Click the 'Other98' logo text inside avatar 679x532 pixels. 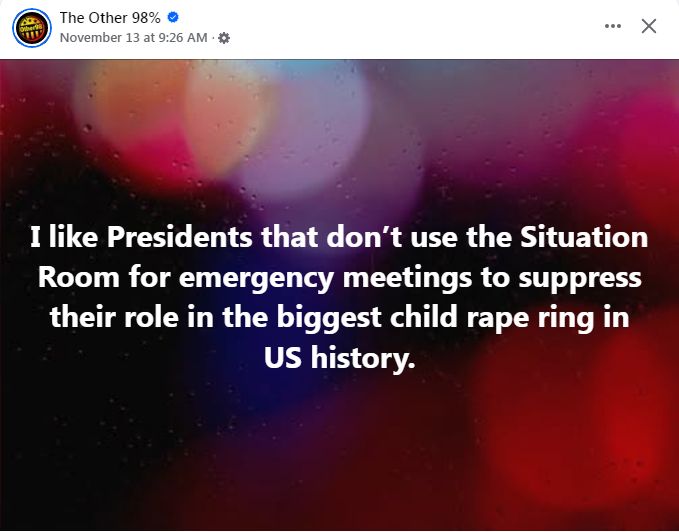(x=32, y=27)
